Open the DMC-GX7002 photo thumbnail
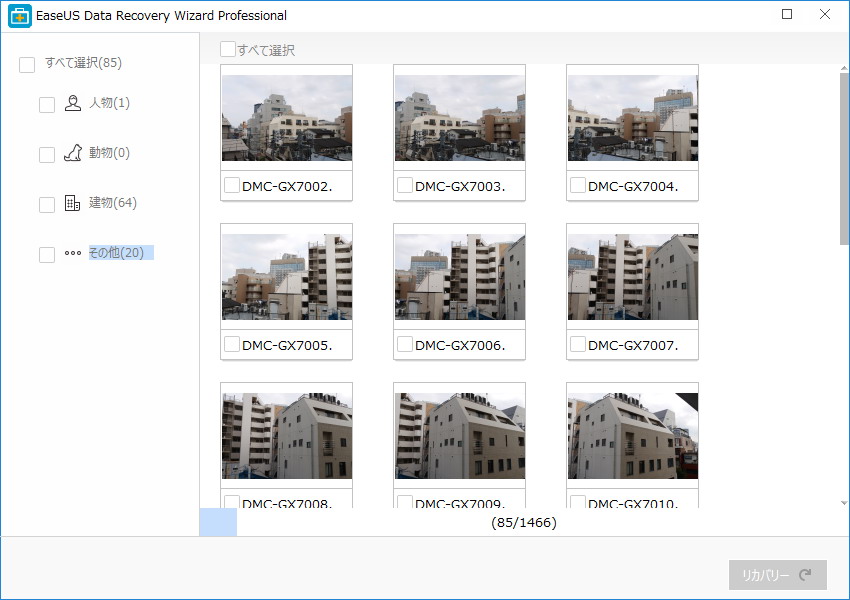This screenshot has height=600, width=850. point(287,118)
